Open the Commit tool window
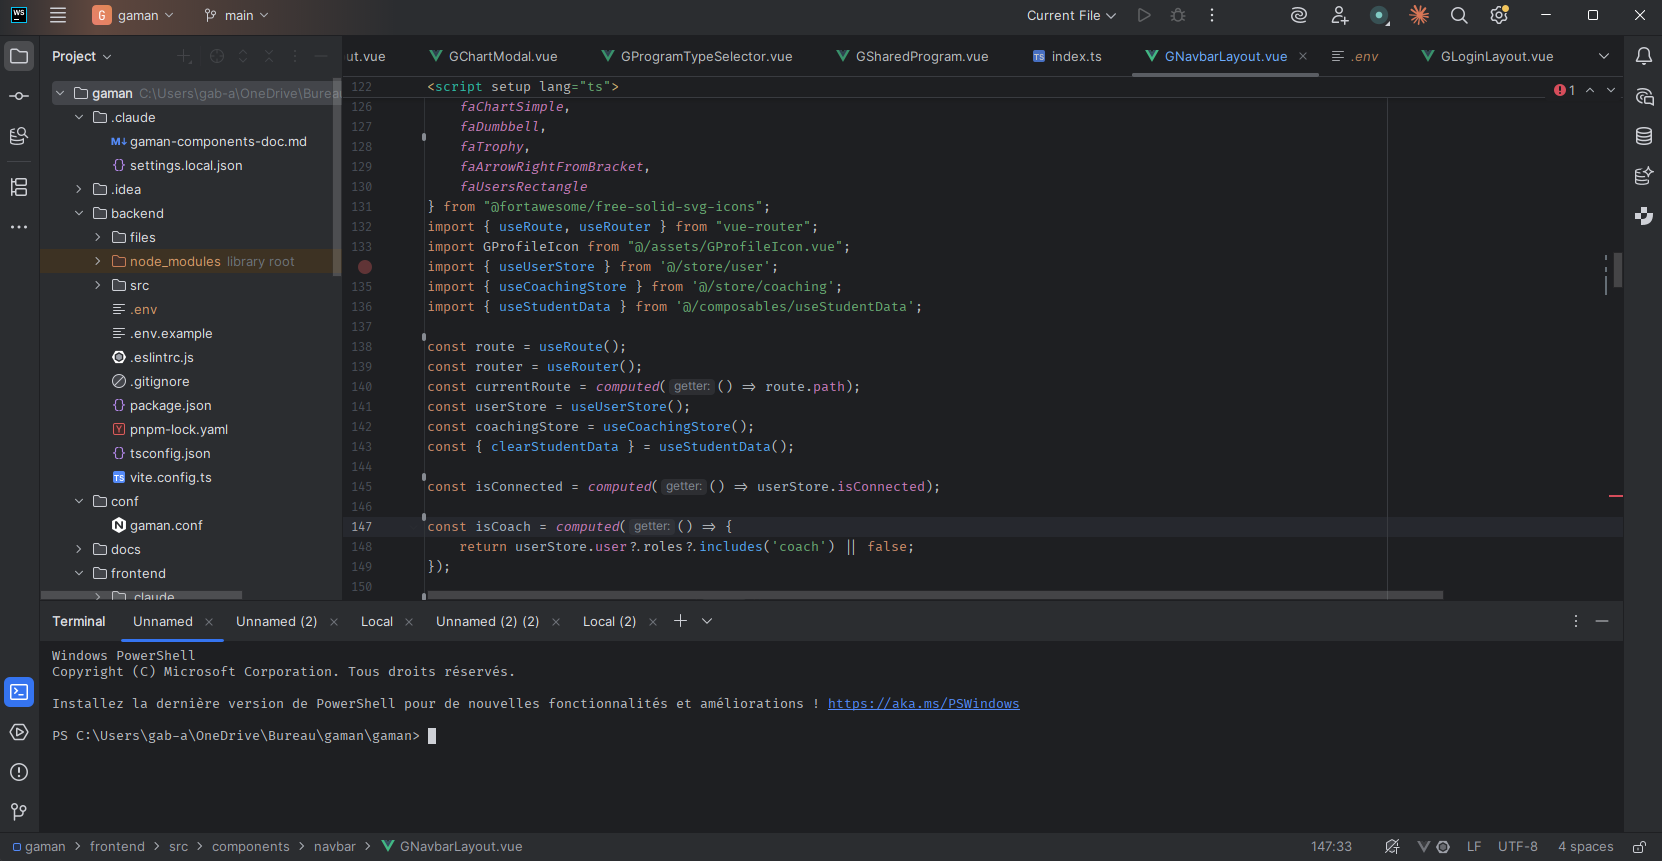 [19, 96]
